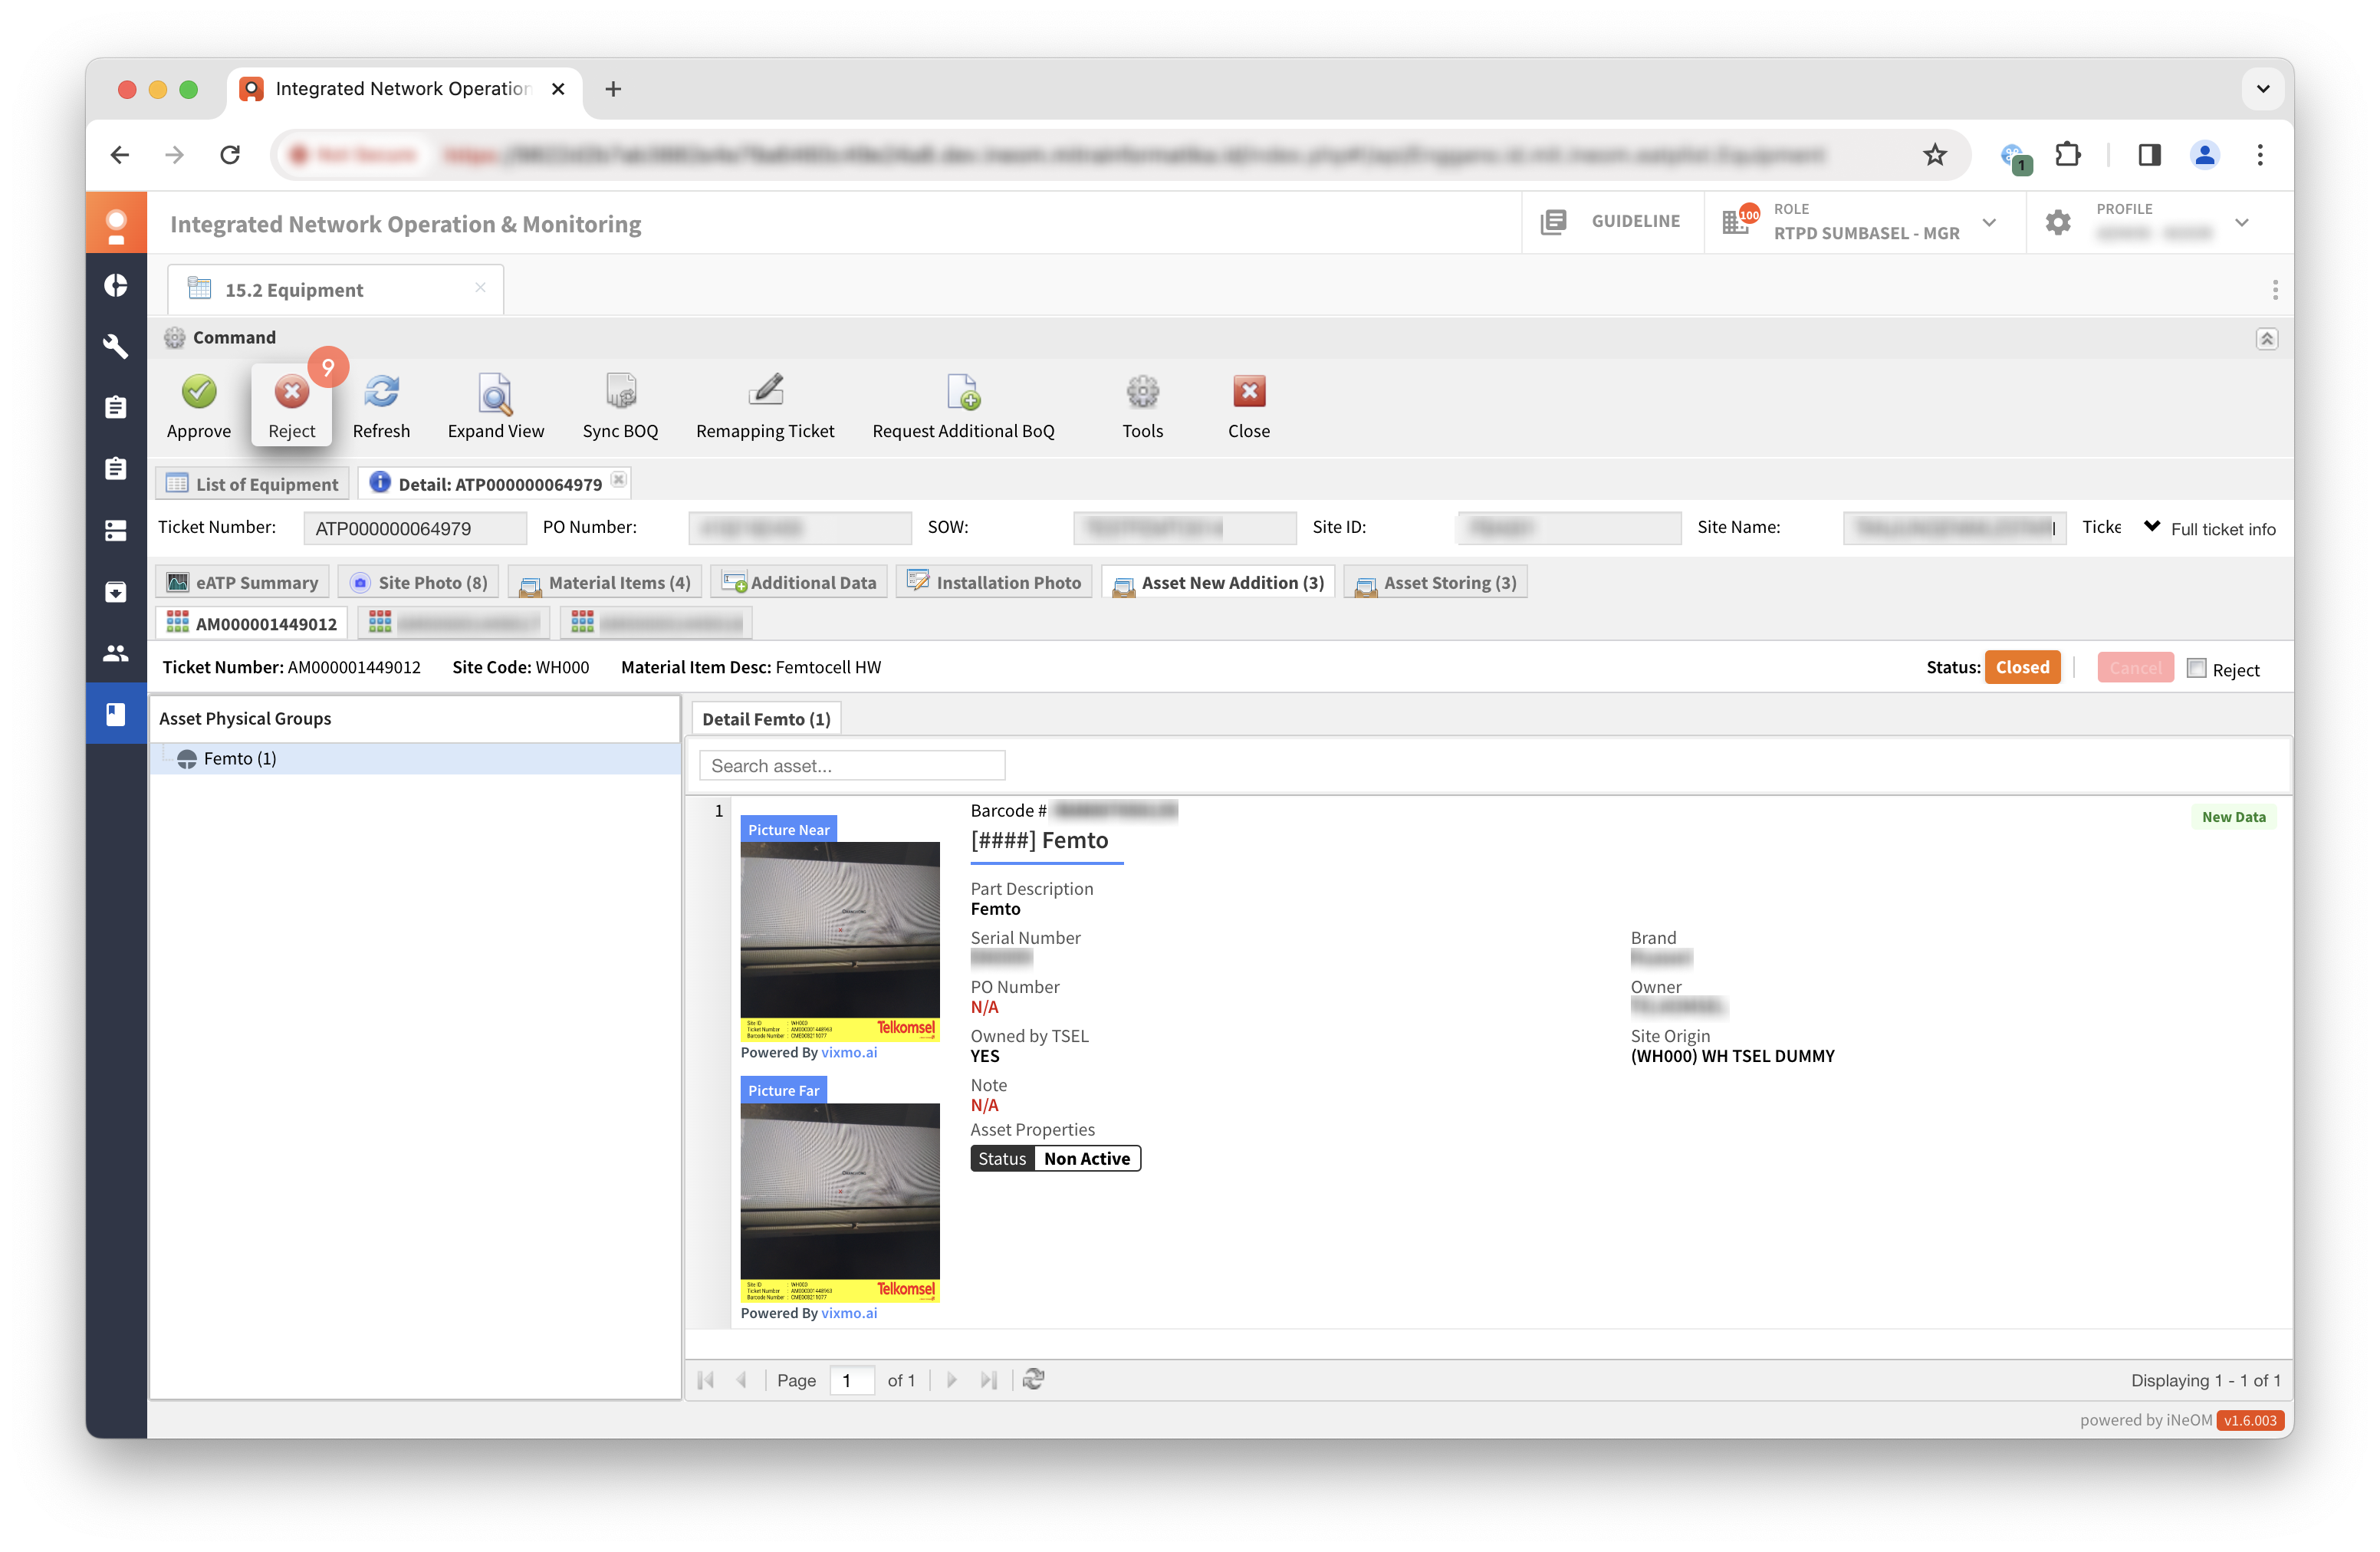Viewport: 2380px width, 1552px height.
Task: Click the Reject command icon
Action: [x=291, y=393]
